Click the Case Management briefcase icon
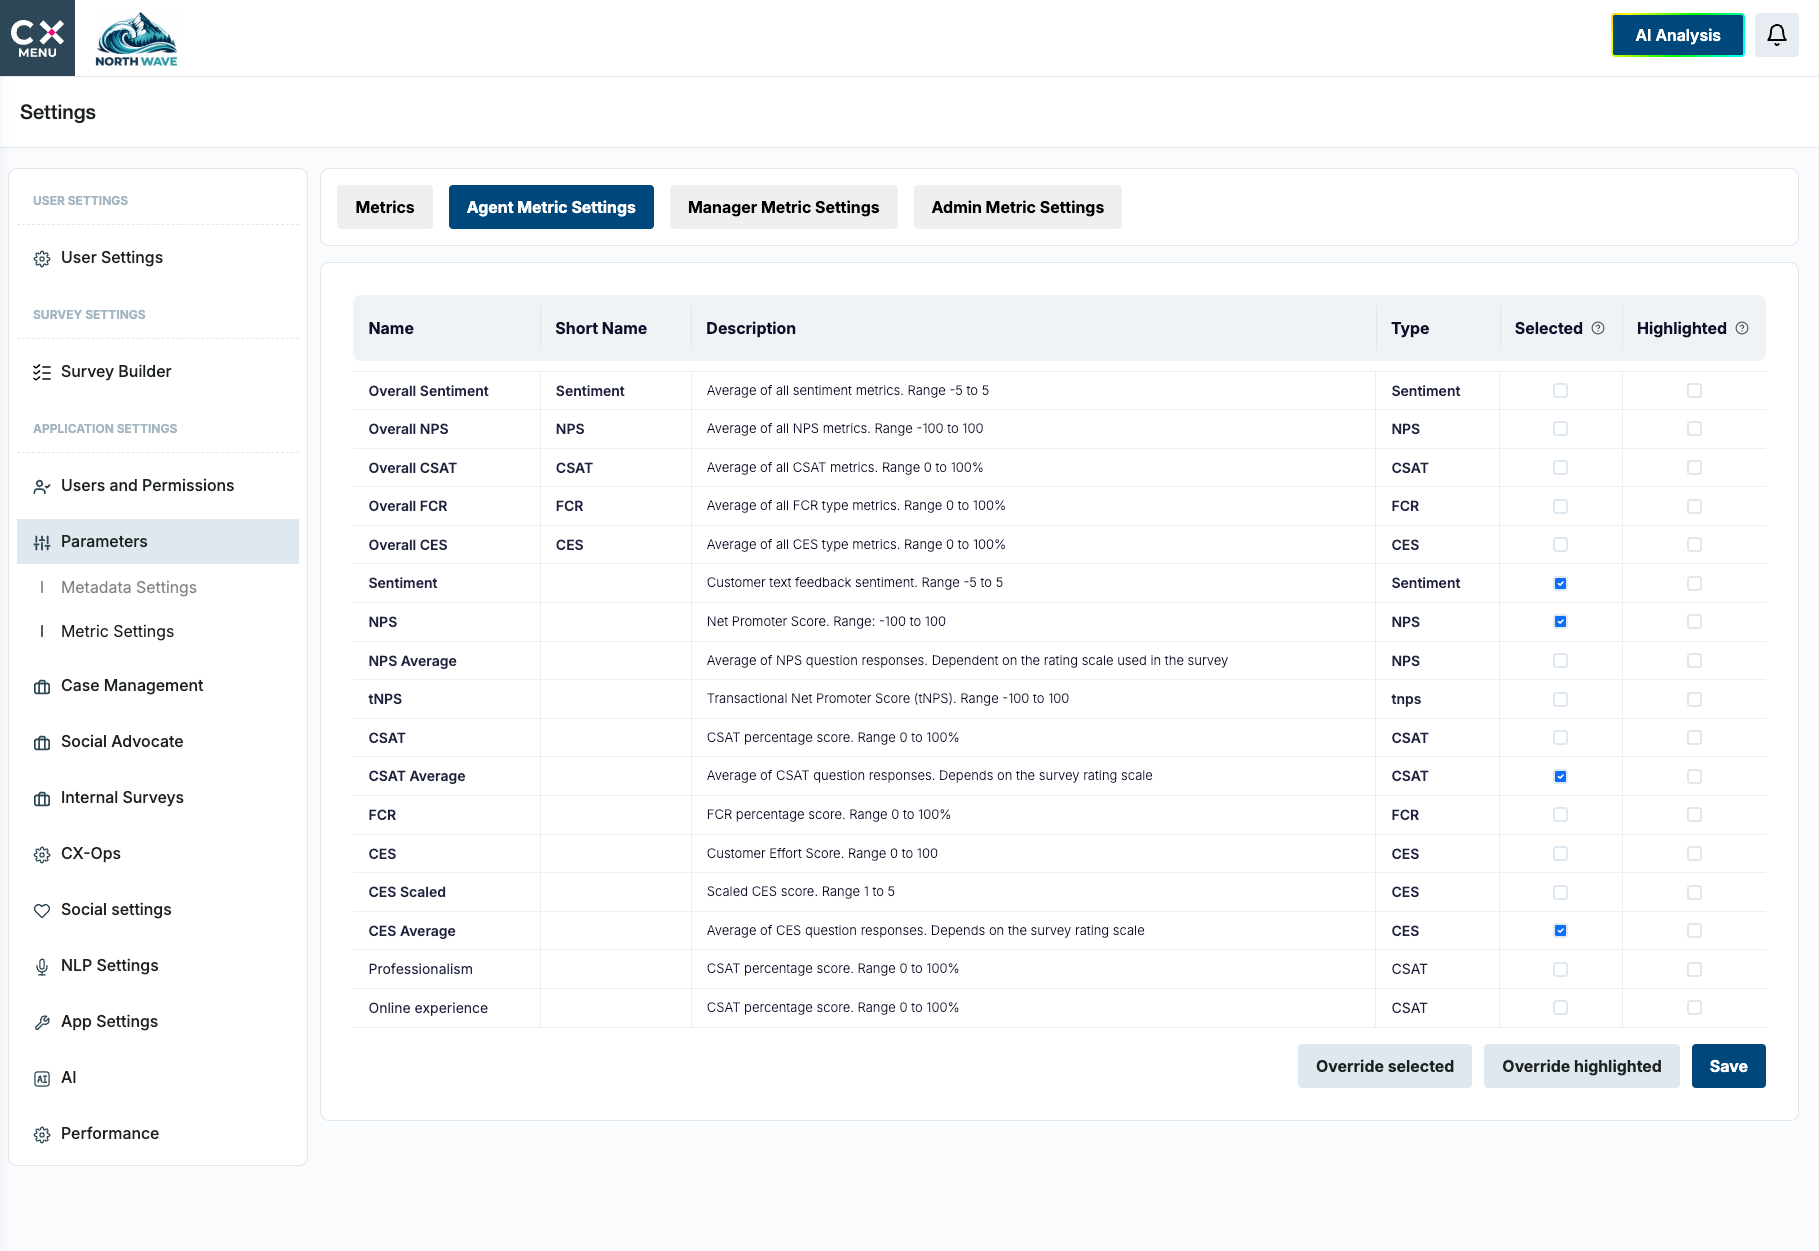Screen dimensions: 1819x1251 tap(42, 687)
